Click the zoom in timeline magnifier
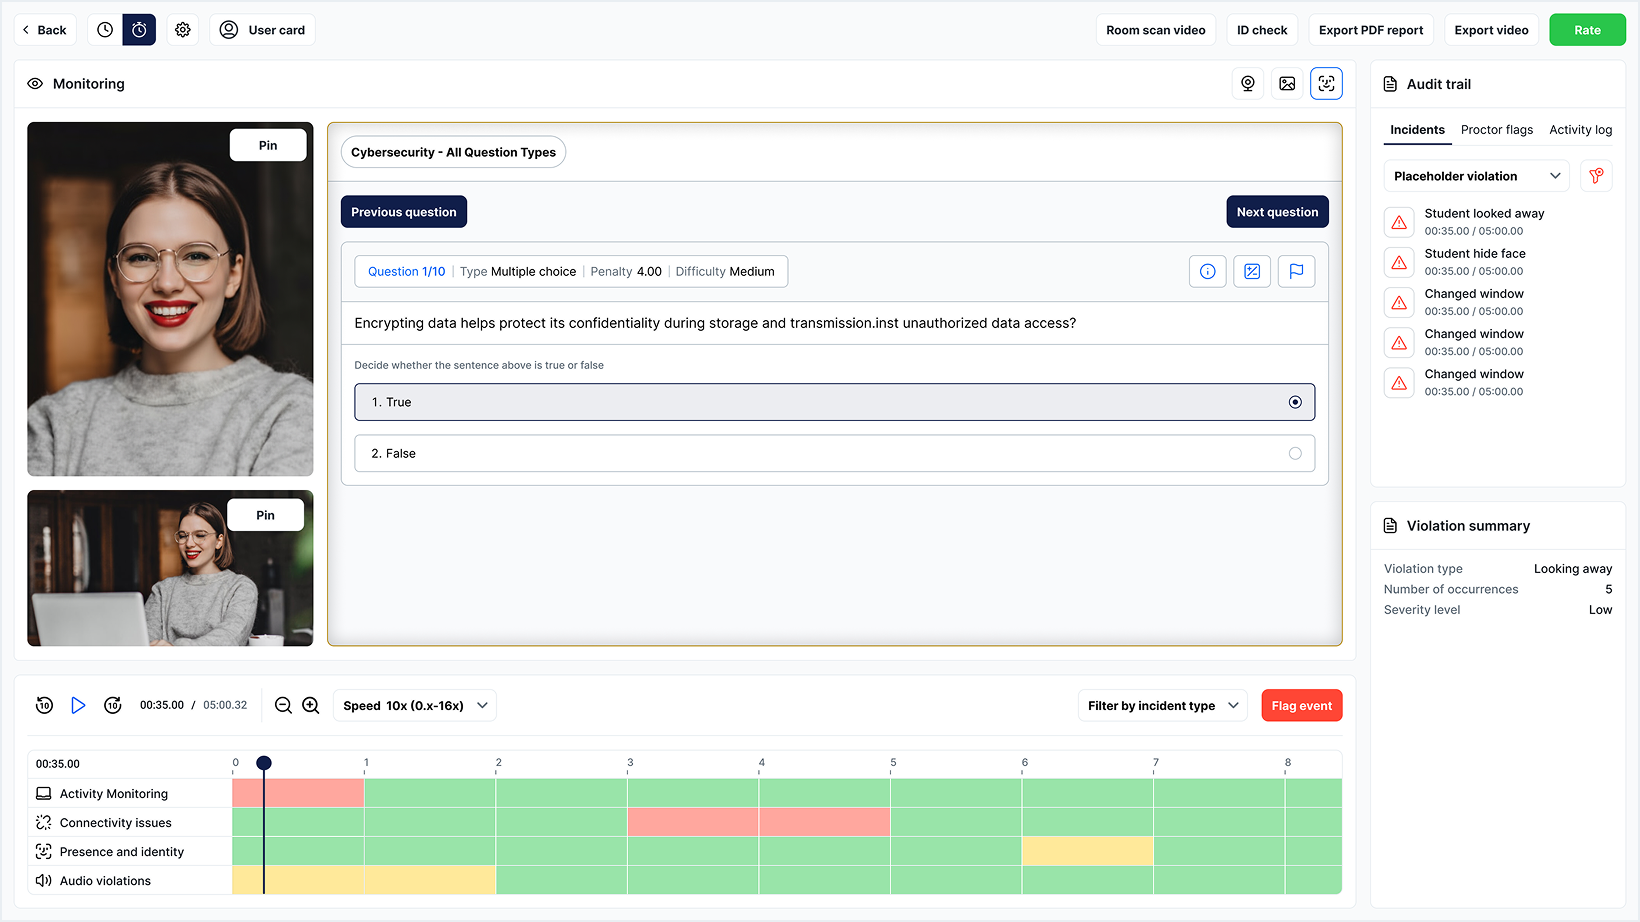This screenshot has height=922, width=1640. point(311,705)
